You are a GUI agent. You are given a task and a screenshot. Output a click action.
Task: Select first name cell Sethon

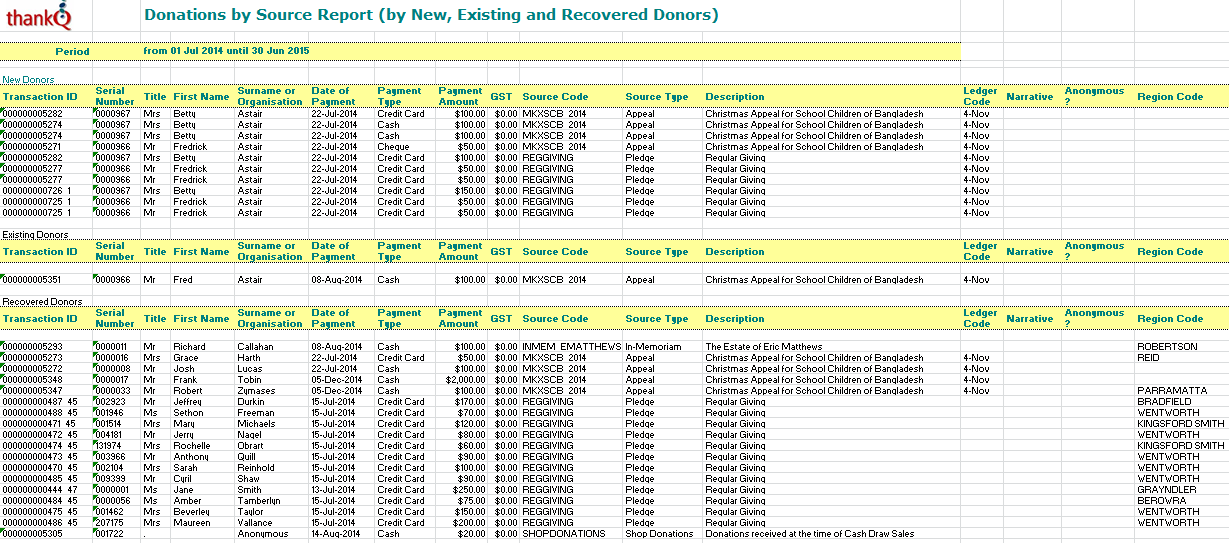(187, 413)
